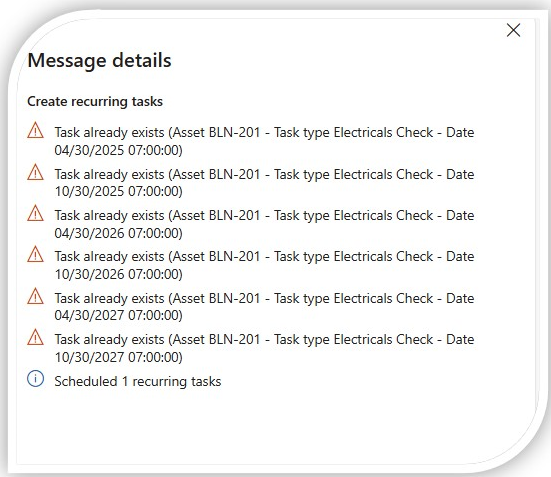Image resolution: width=551 pixels, height=477 pixels.
Task: Select the 10/30/2026 07:00:00 timestamp text
Action: [x=117, y=274]
